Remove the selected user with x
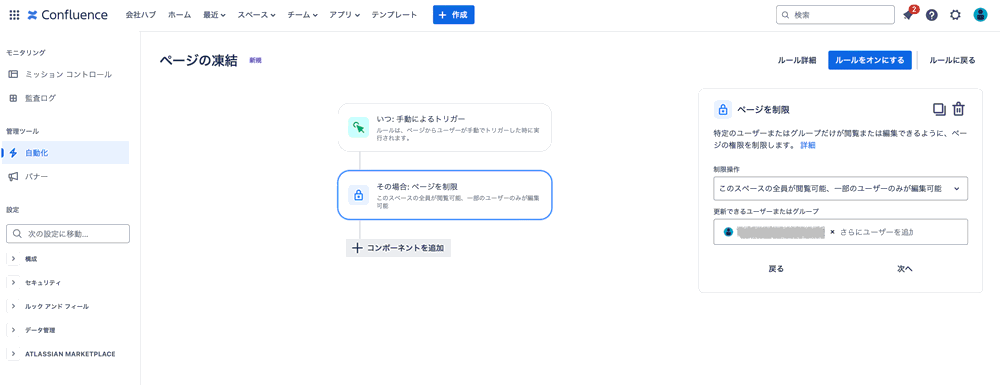1000x385 pixels. [832, 232]
